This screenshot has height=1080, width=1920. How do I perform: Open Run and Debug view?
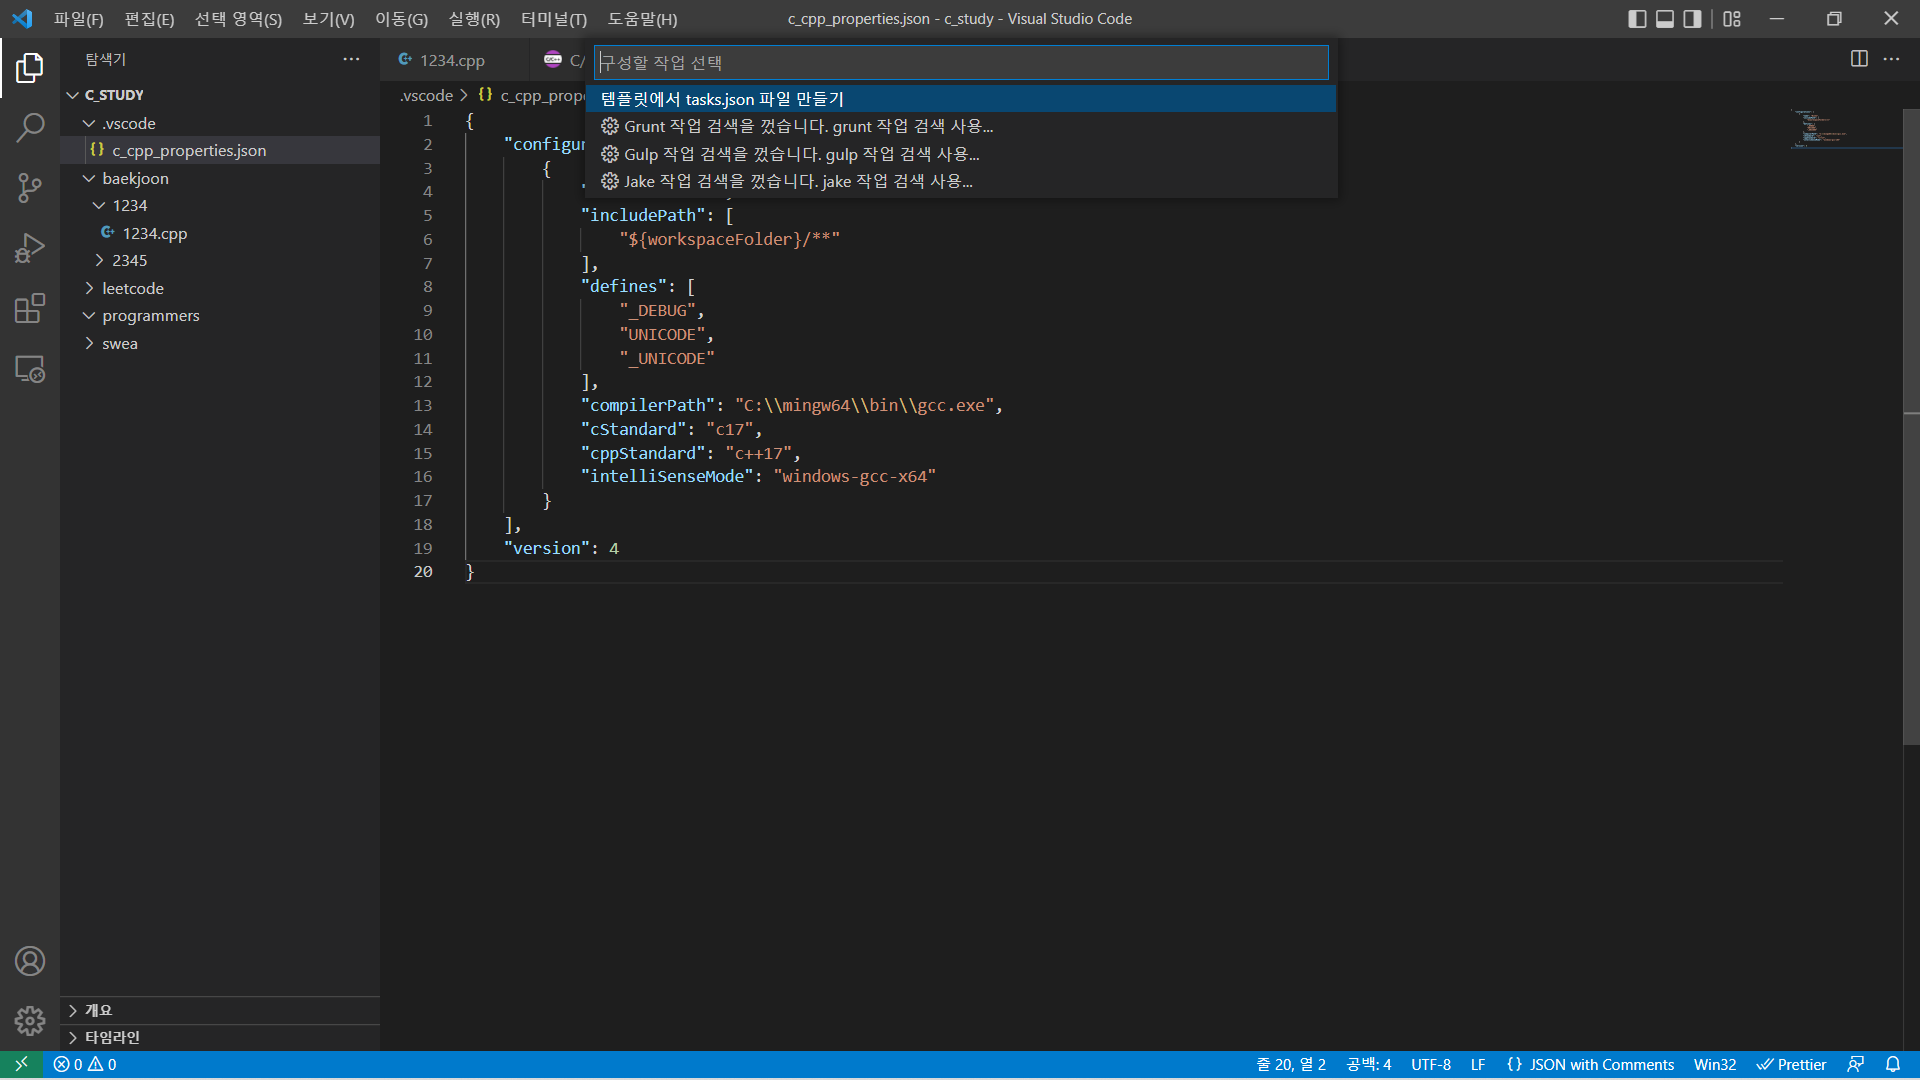tap(30, 248)
